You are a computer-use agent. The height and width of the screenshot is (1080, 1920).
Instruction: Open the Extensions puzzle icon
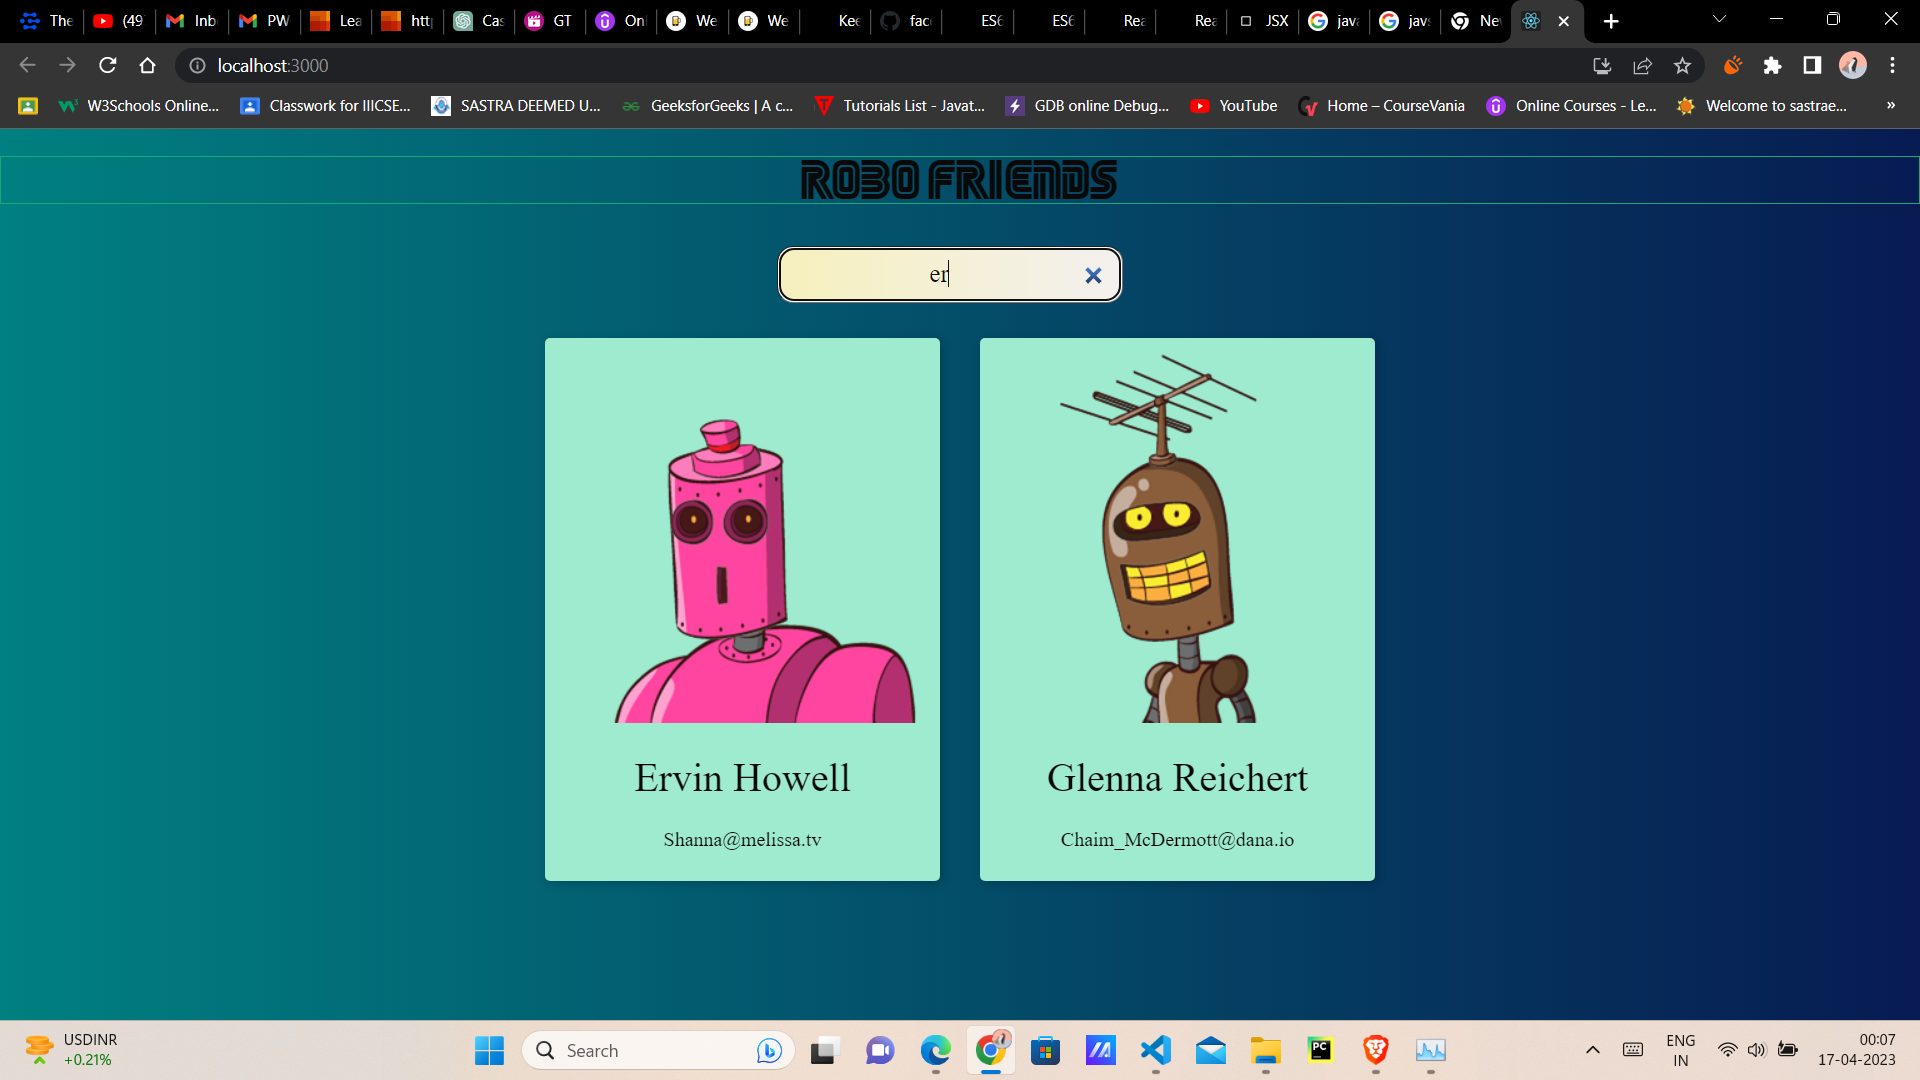[1772, 65]
